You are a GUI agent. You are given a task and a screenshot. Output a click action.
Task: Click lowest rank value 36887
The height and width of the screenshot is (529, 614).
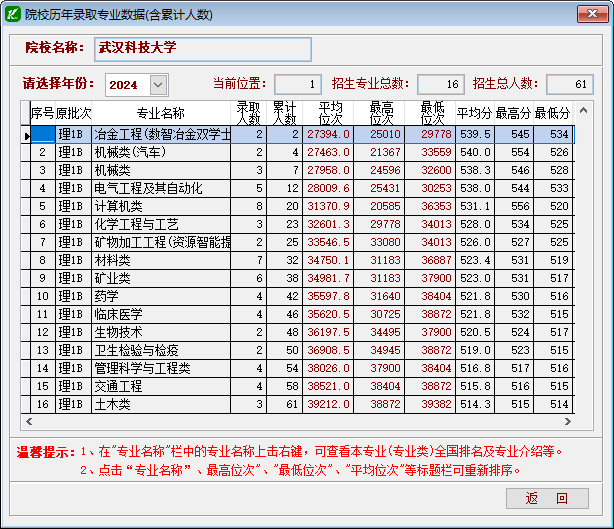click(430, 260)
